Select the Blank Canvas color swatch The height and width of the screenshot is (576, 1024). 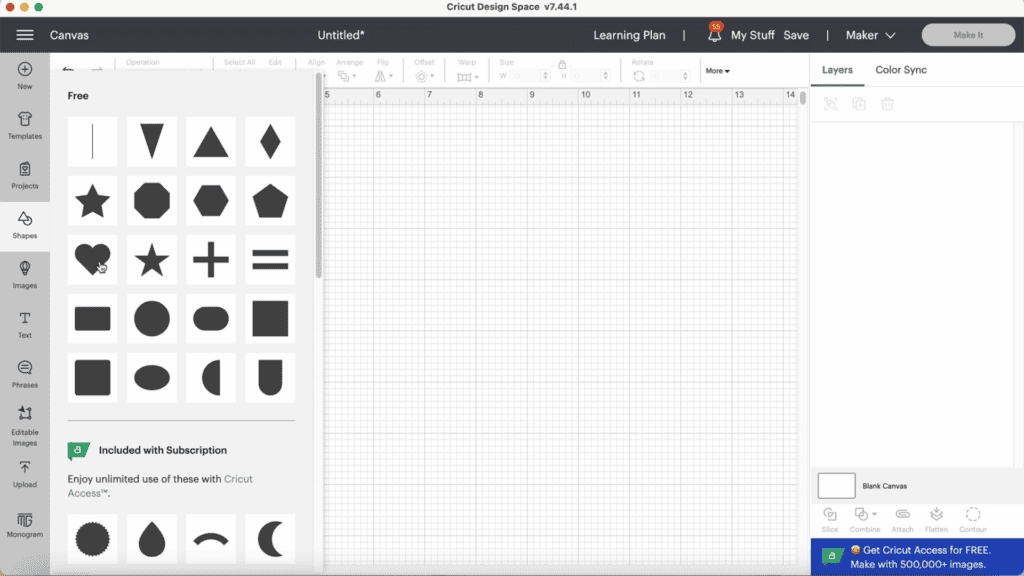tap(836, 486)
